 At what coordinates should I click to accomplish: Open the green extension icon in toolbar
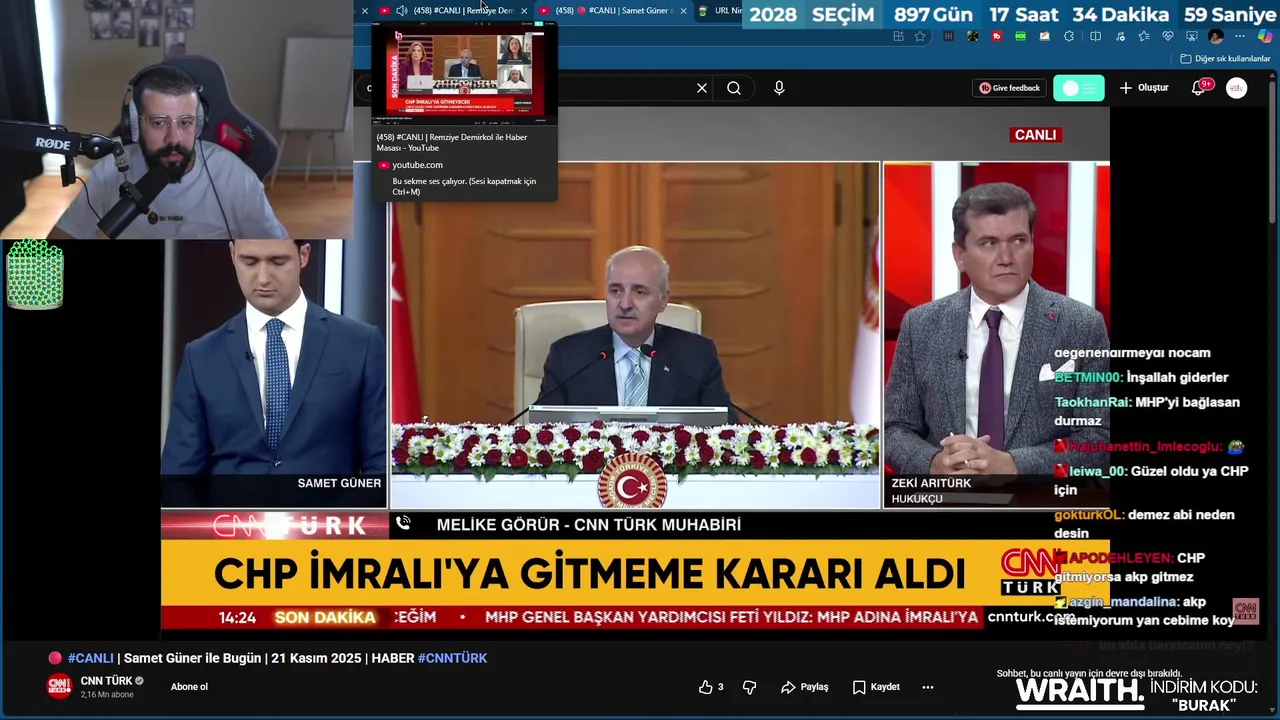point(1020,36)
